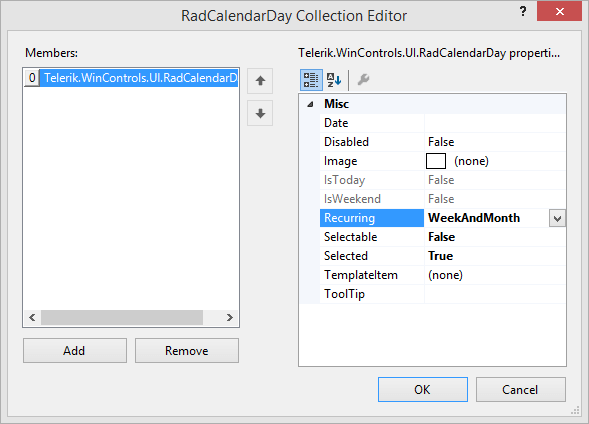Collapse the Misc category

[x=310, y=104]
